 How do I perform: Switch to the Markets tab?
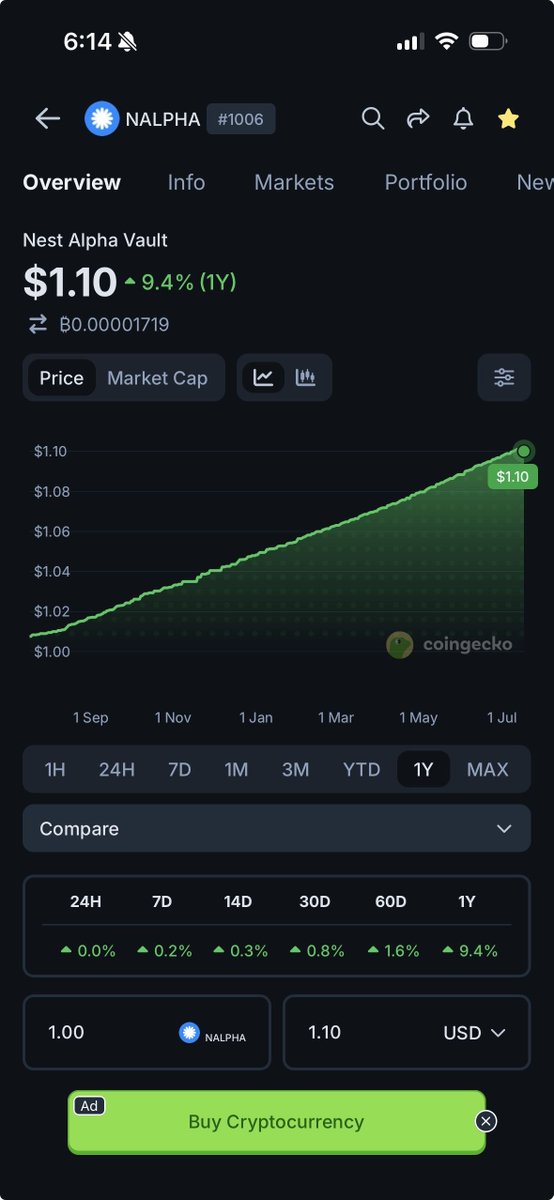pyautogui.click(x=294, y=182)
